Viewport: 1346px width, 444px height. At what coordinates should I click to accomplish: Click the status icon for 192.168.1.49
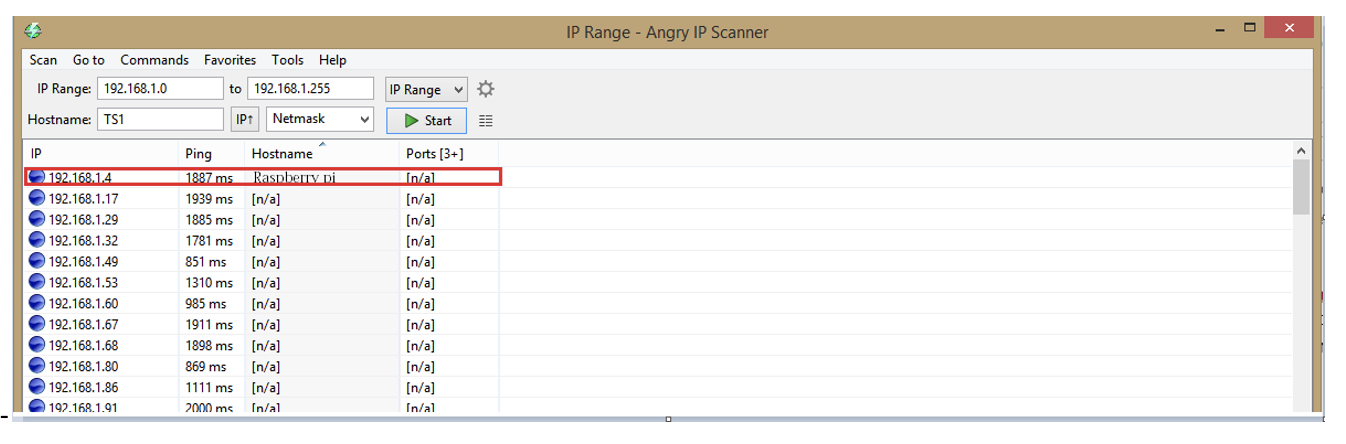[37, 261]
